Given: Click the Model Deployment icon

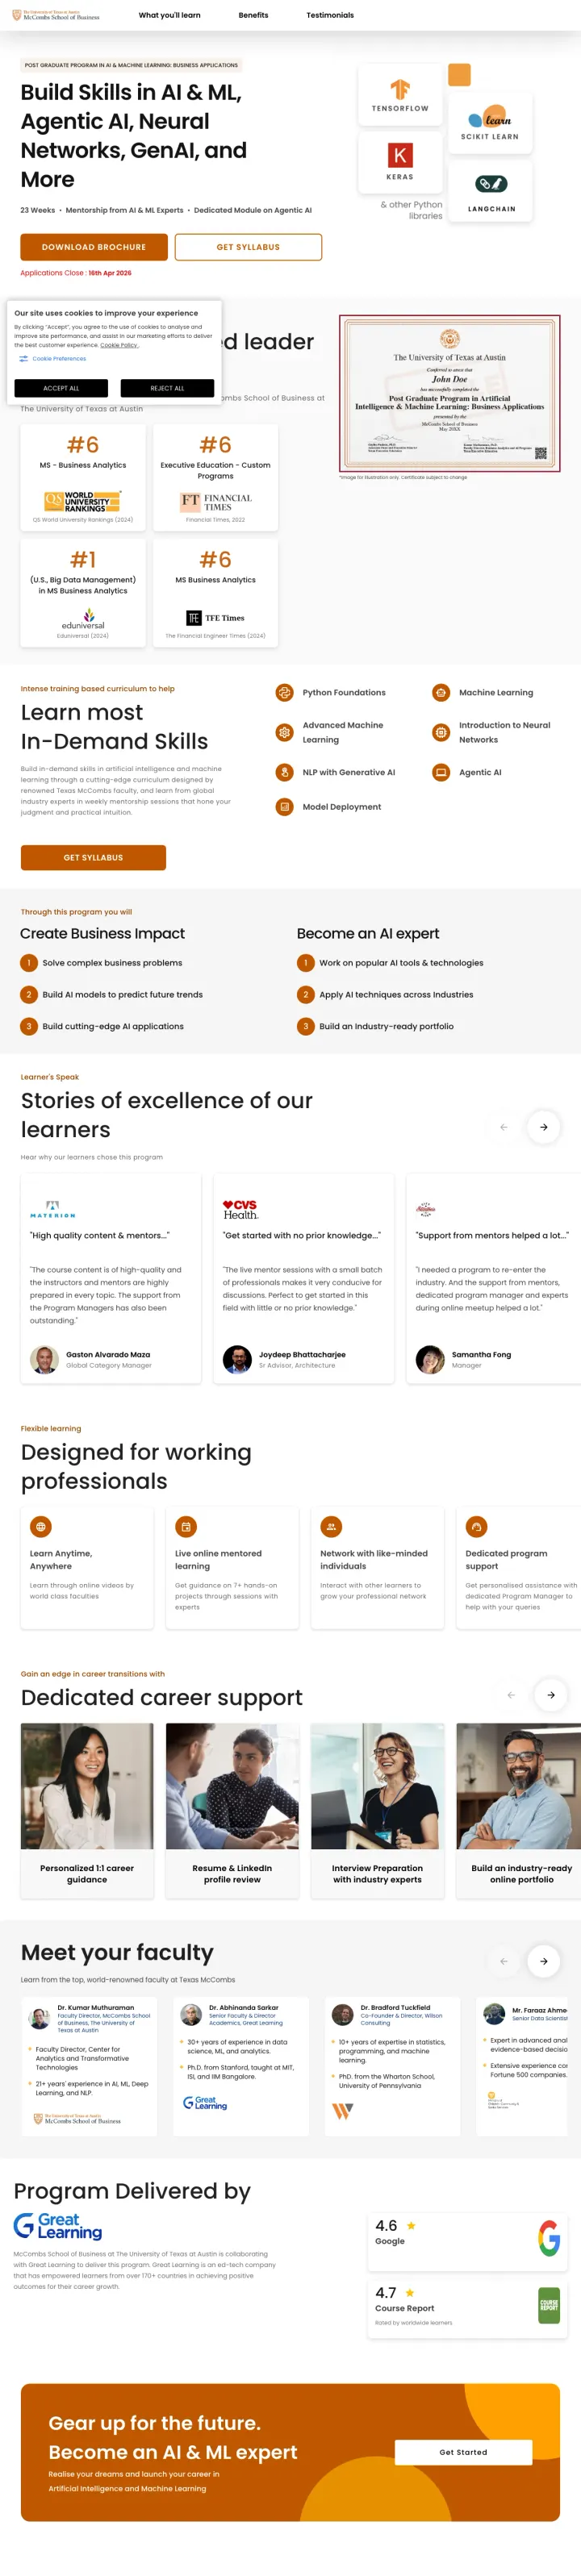Looking at the screenshot, I should click(x=283, y=807).
